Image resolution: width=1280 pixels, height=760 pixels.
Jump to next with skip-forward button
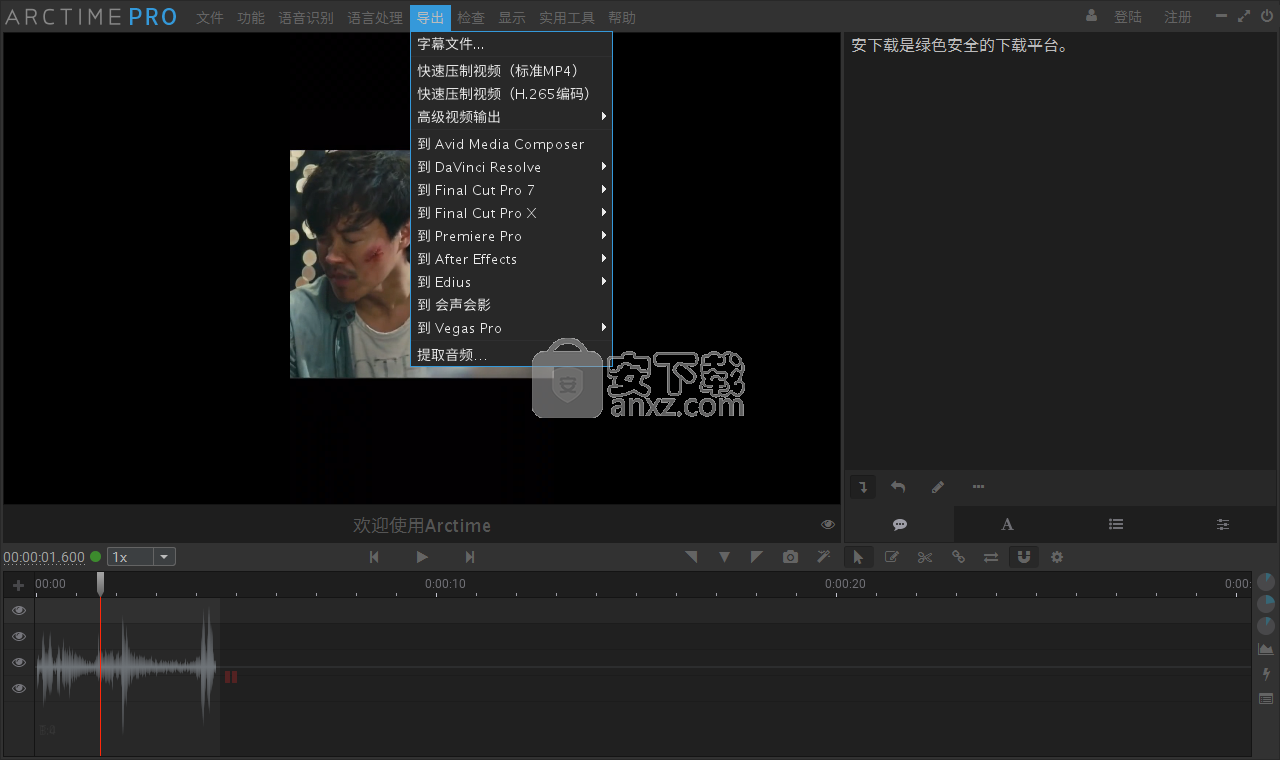click(x=470, y=557)
